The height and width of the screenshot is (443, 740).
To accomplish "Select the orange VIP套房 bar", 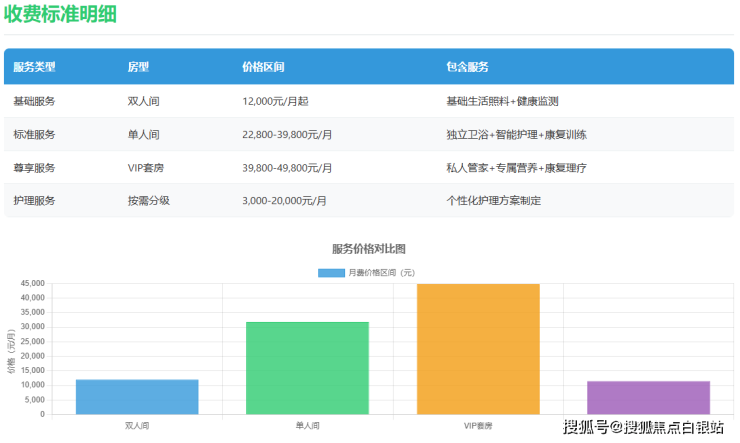I will (478, 348).
